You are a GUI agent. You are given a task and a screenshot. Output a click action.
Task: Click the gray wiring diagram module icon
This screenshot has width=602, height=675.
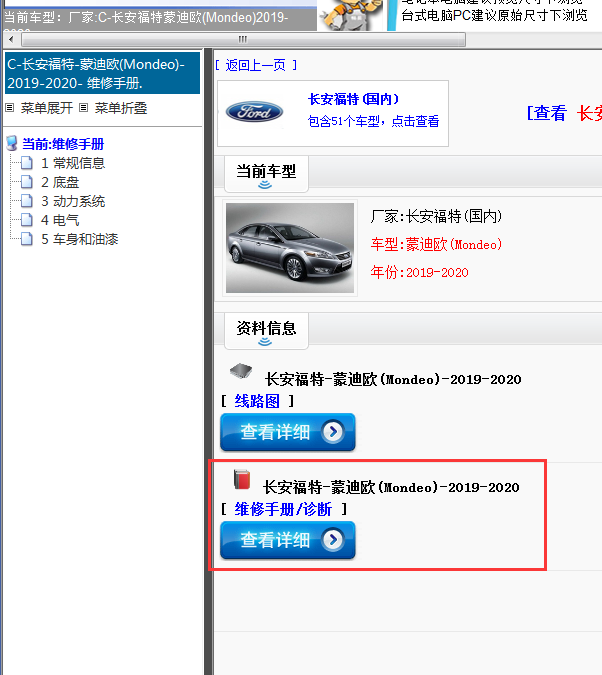click(241, 371)
